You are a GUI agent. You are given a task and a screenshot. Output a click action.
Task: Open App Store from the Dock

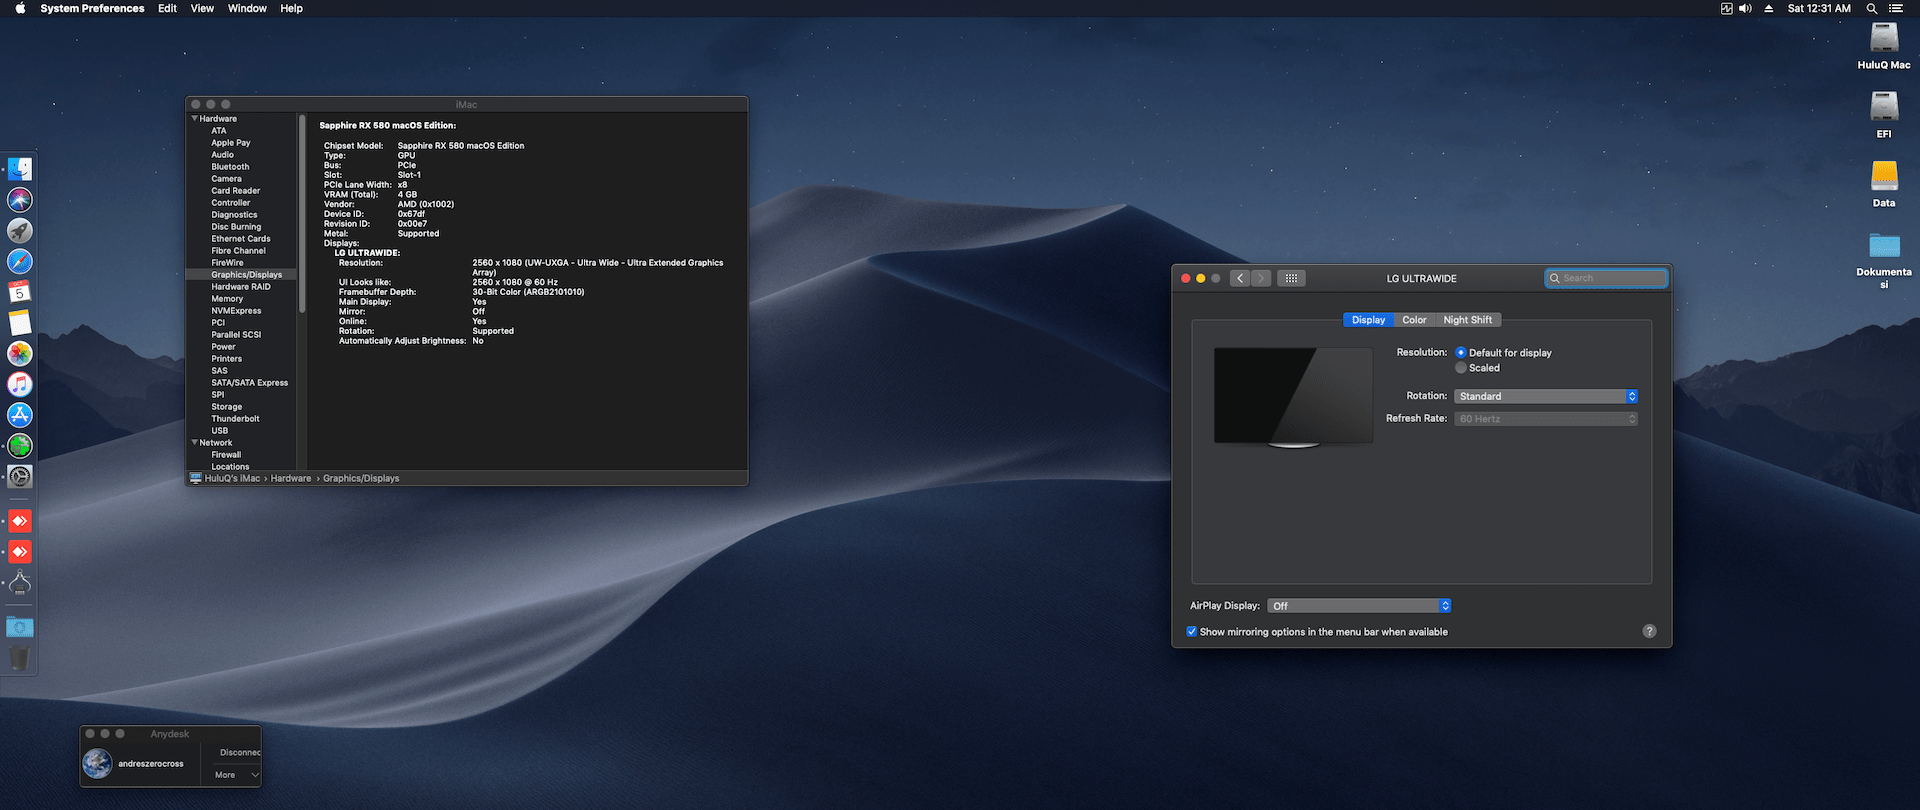20,415
